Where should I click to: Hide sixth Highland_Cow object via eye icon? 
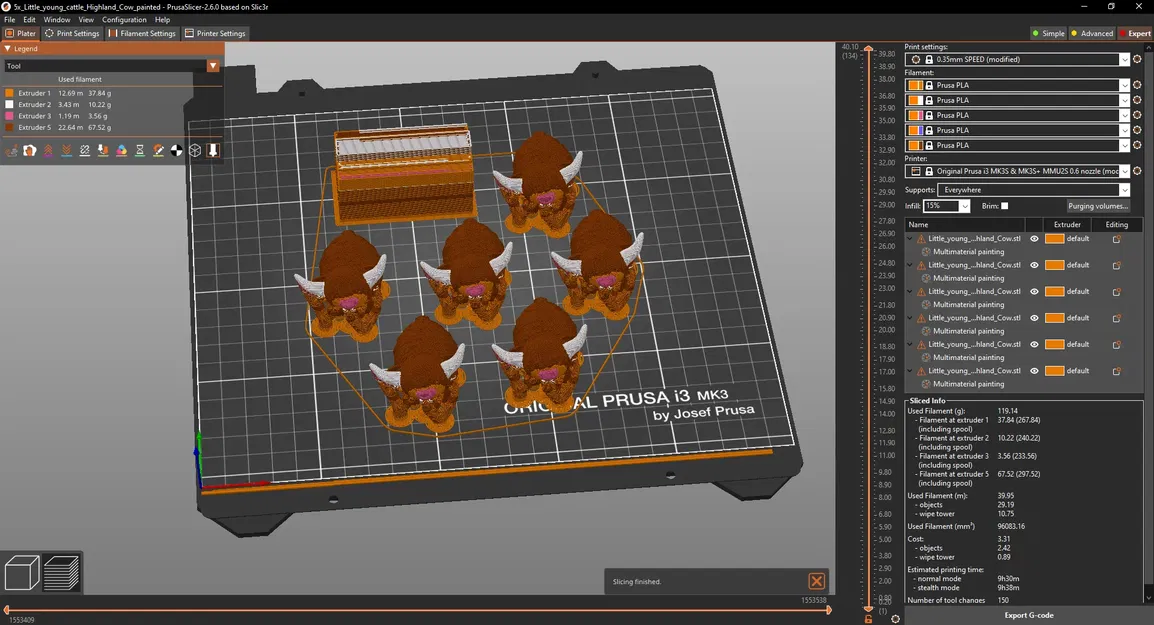[x=1034, y=371]
